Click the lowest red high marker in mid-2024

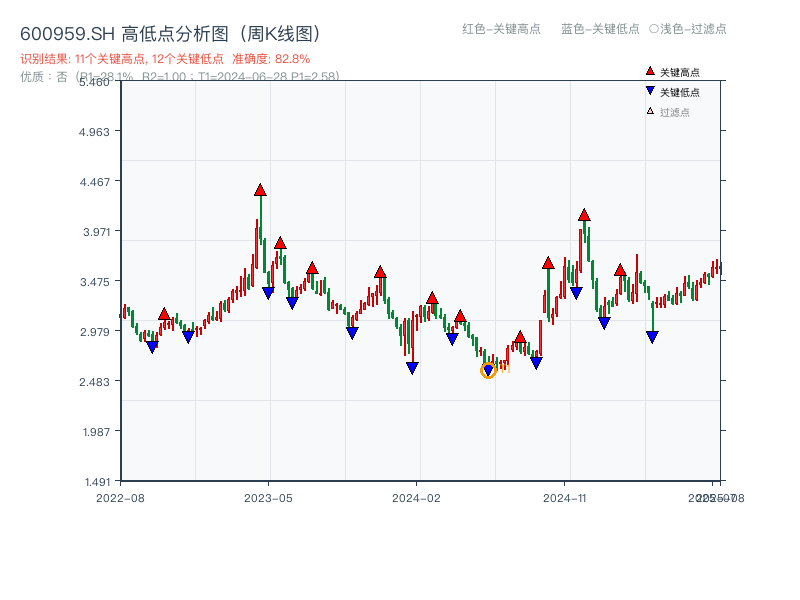pyautogui.click(x=520, y=337)
